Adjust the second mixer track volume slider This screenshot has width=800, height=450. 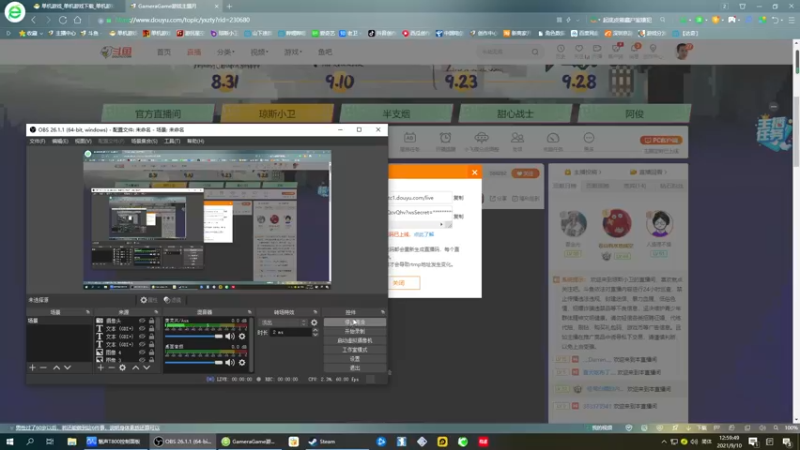tap(194, 362)
